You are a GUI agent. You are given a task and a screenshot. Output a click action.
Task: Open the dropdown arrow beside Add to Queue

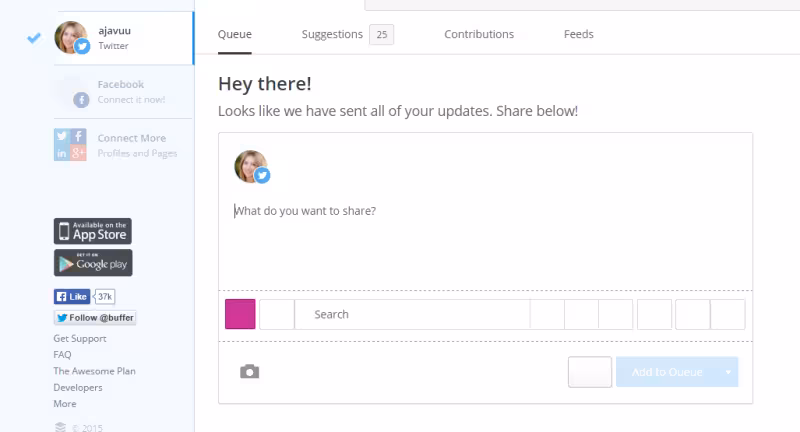point(729,372)
